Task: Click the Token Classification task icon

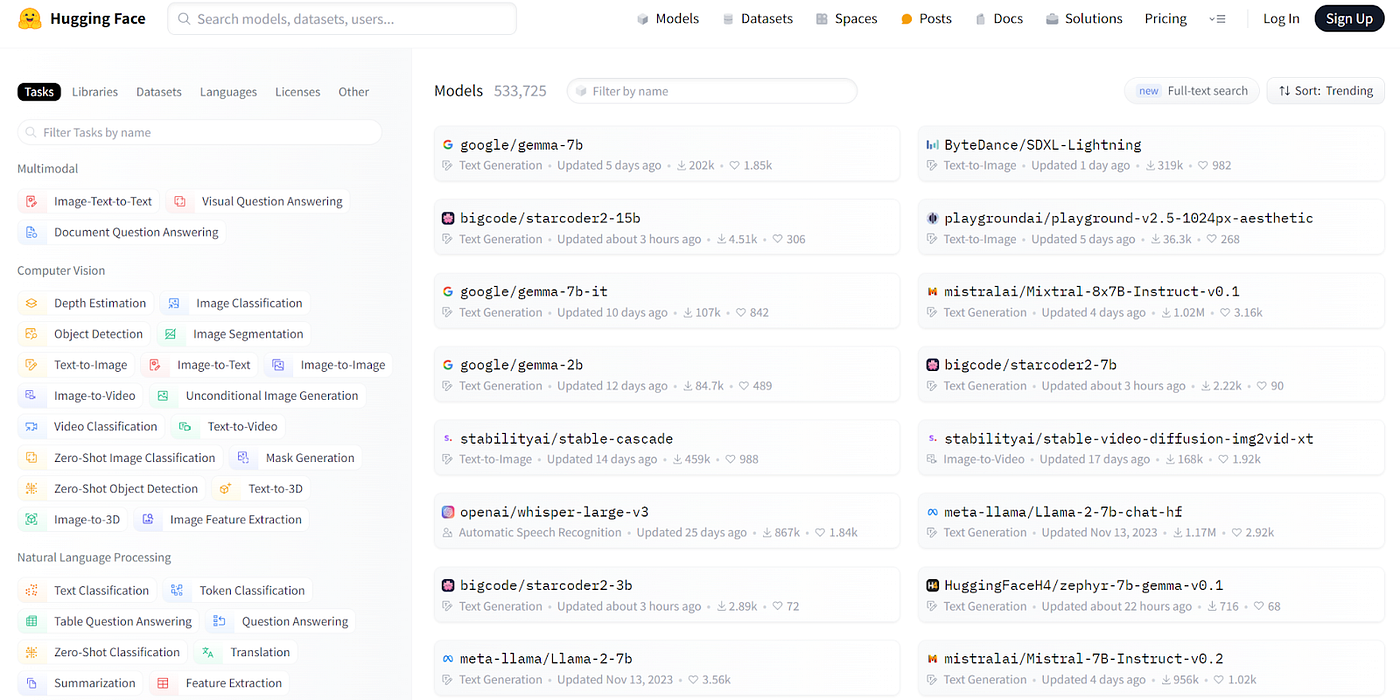Action: 177,591
